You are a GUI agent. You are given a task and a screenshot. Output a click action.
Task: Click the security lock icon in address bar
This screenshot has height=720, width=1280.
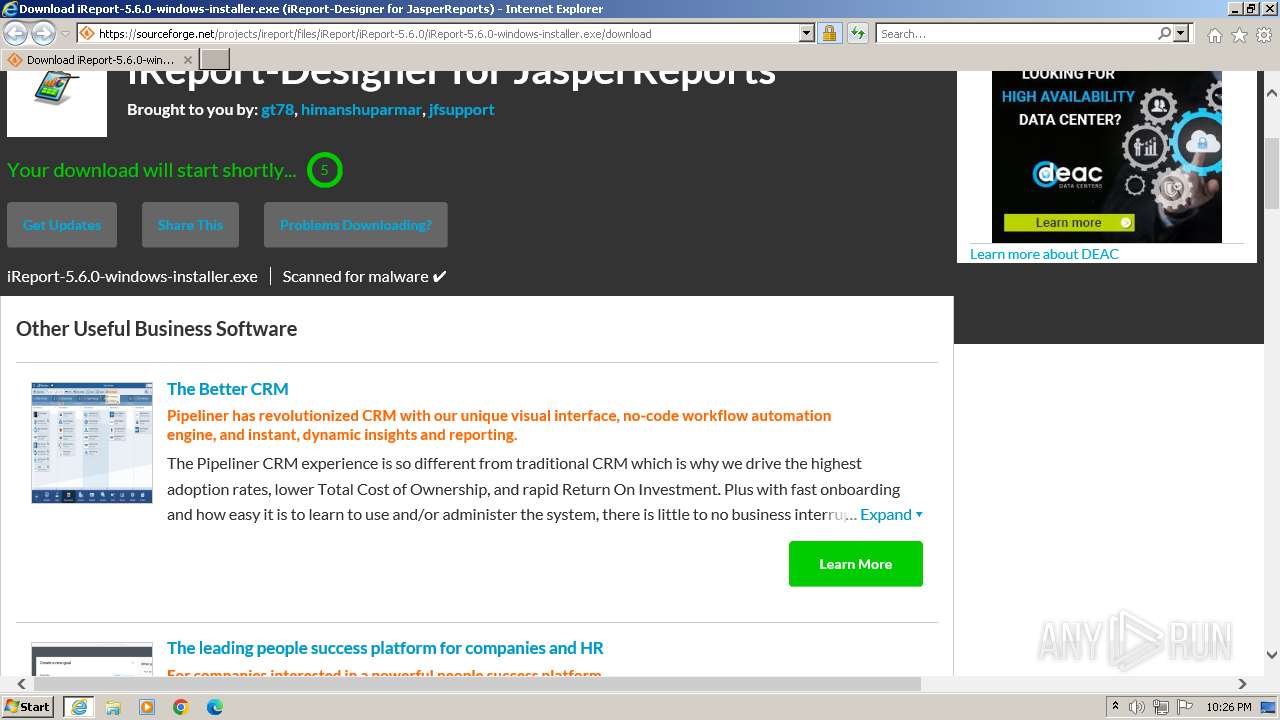[x=829, y=33]
